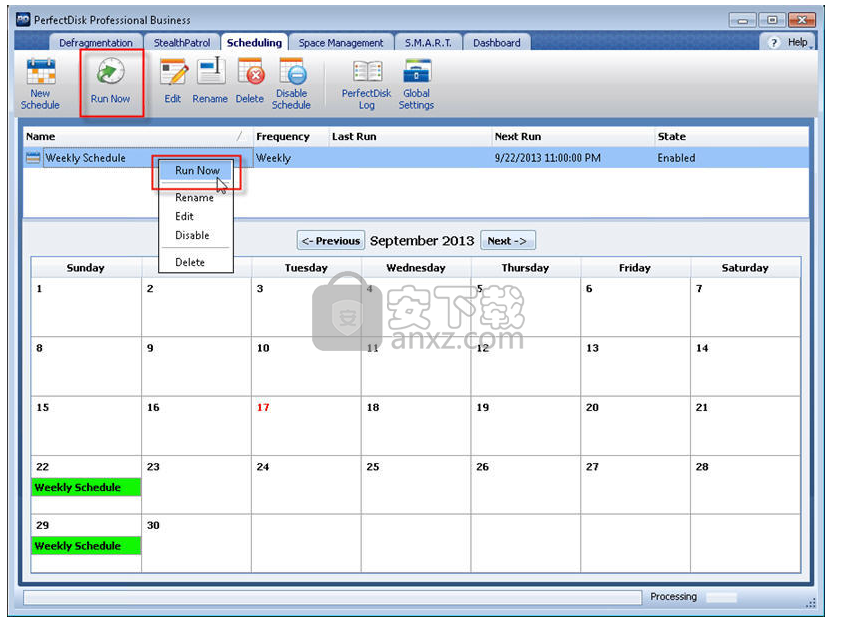Switch to the Defragmentation tab
This screenshot has width=841, height=626.
(x=96, y=43)
